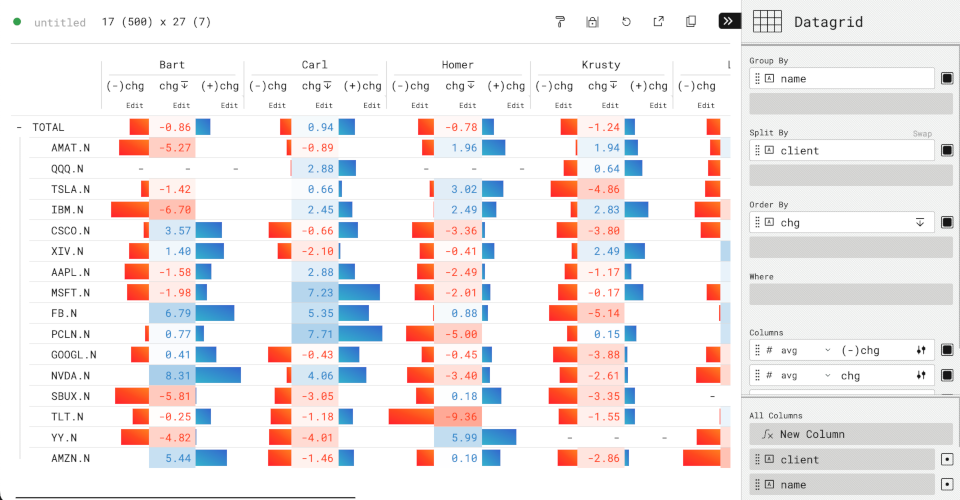960x500 pixels.
Task: Uncheck the client Split By checkbox
Action: pyautogui.click(x=947, y=150)
